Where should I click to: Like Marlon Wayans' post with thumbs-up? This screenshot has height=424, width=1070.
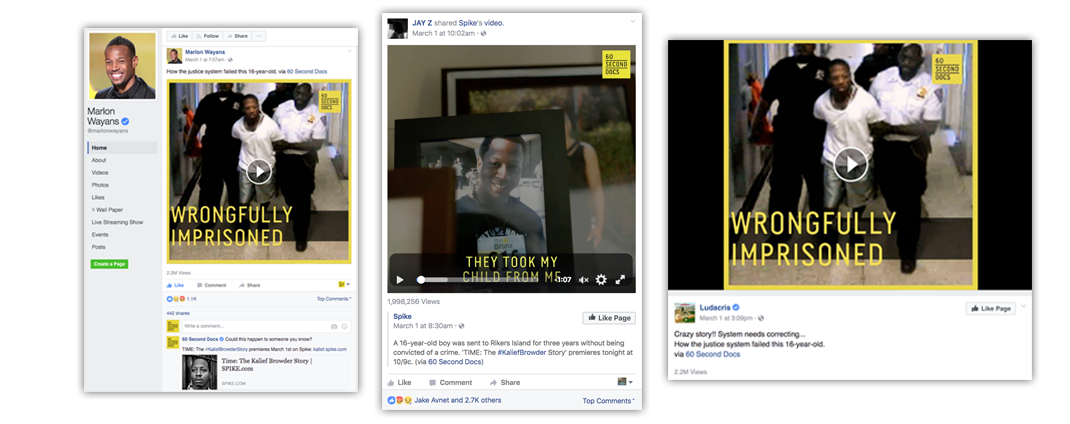click(175, 285)
